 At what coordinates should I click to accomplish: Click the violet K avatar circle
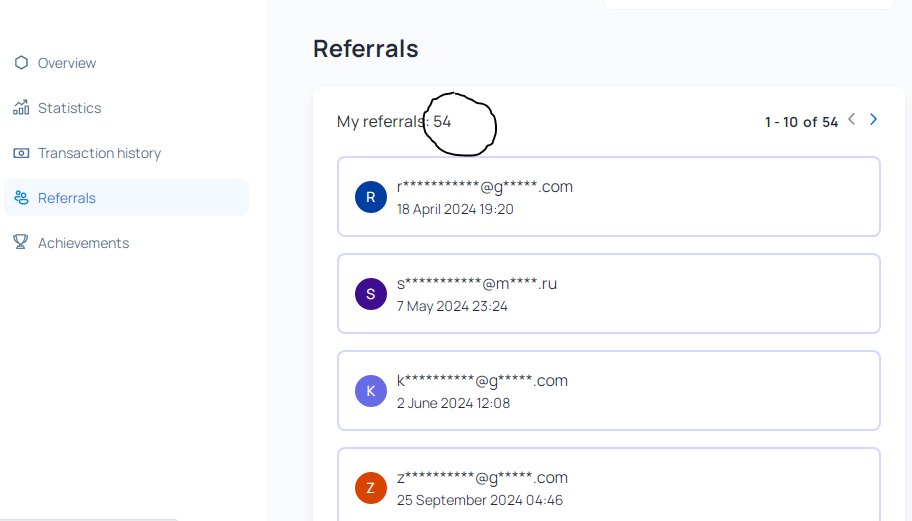[371, 391]
